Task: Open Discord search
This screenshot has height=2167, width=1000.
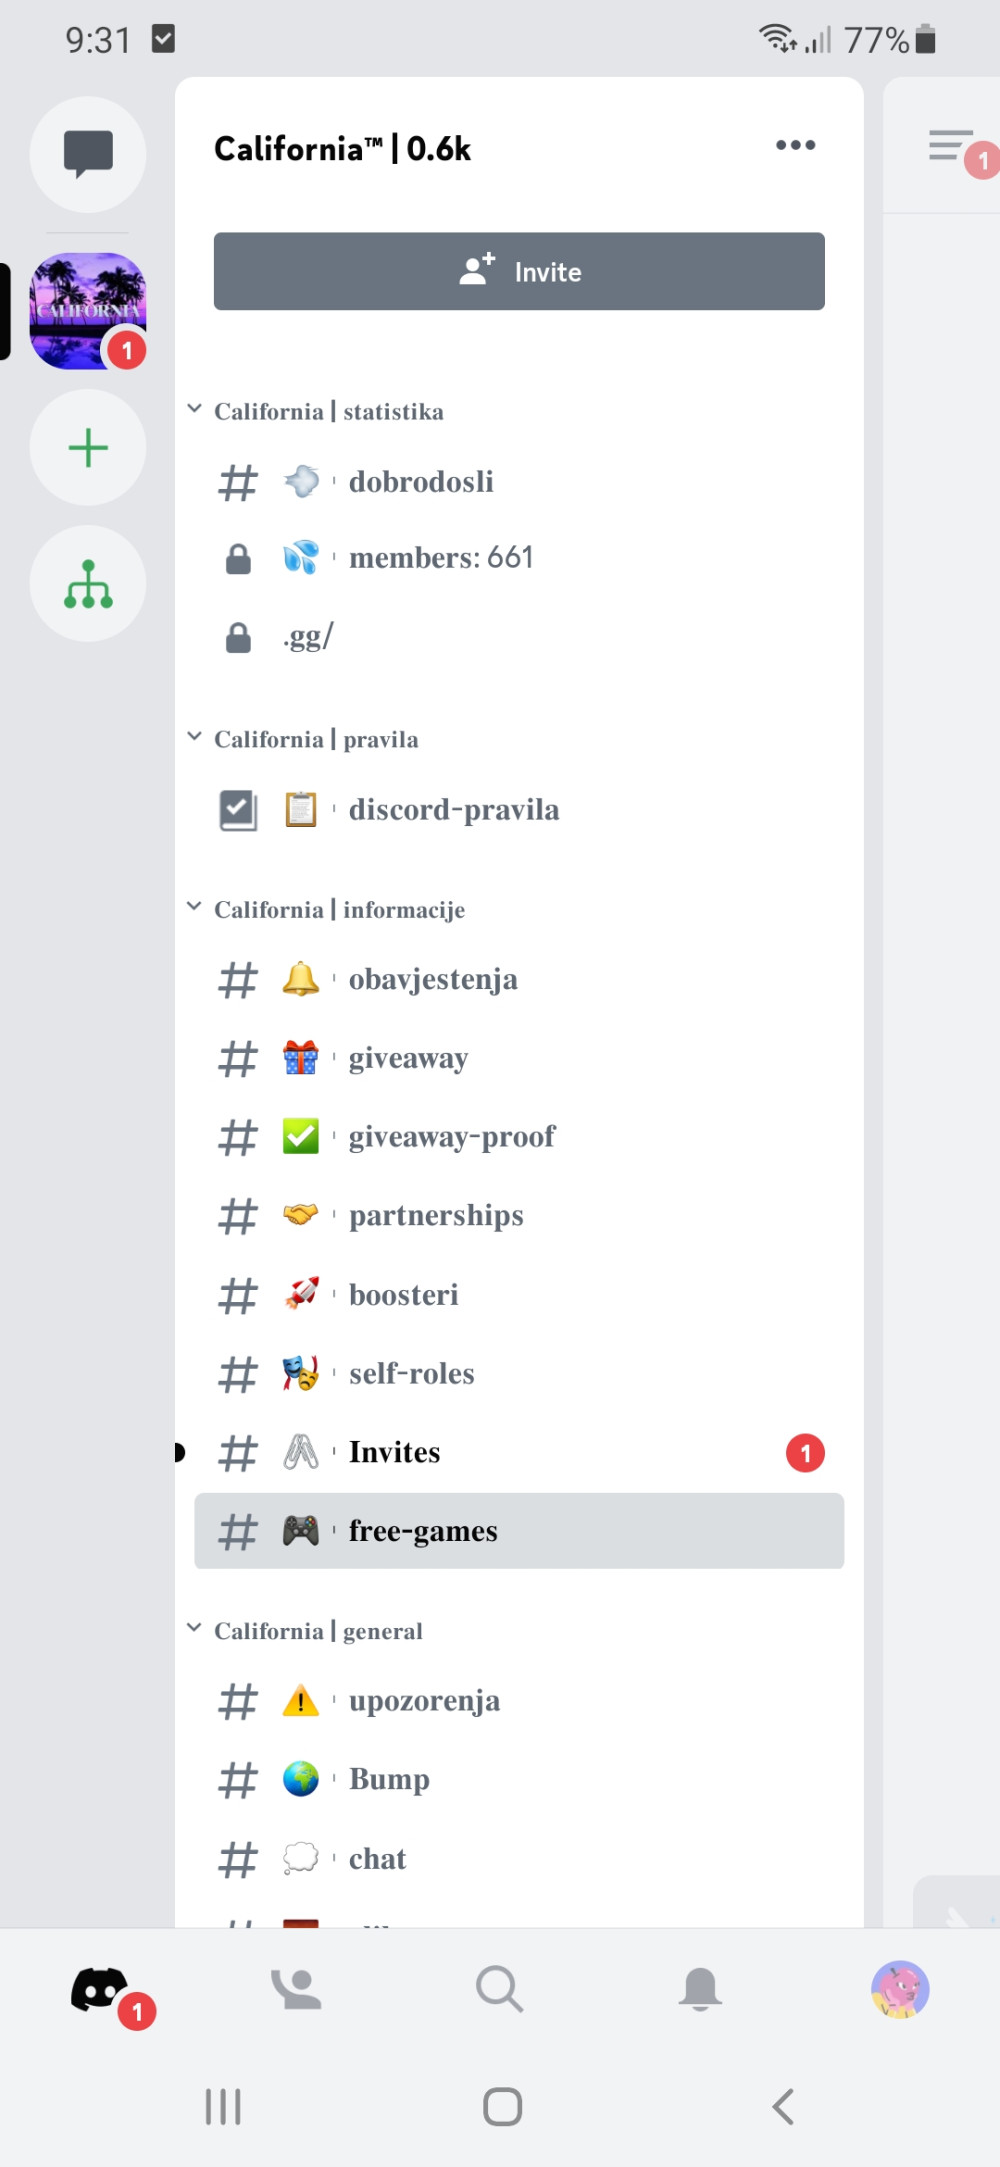Action: (500, 1990)
